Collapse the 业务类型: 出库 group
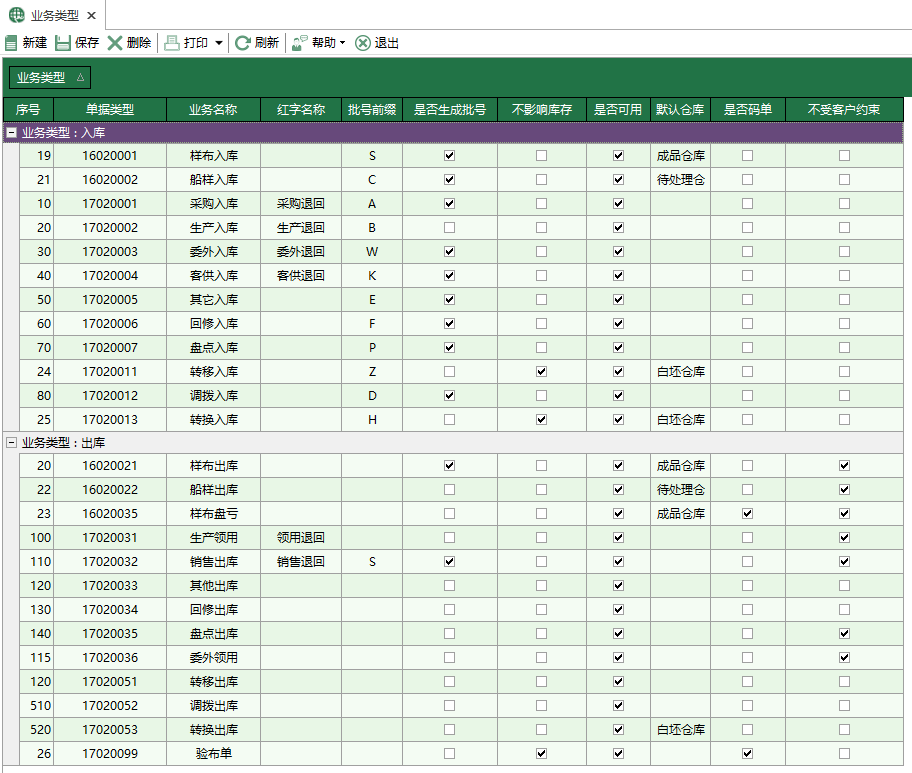 point(10,442)
